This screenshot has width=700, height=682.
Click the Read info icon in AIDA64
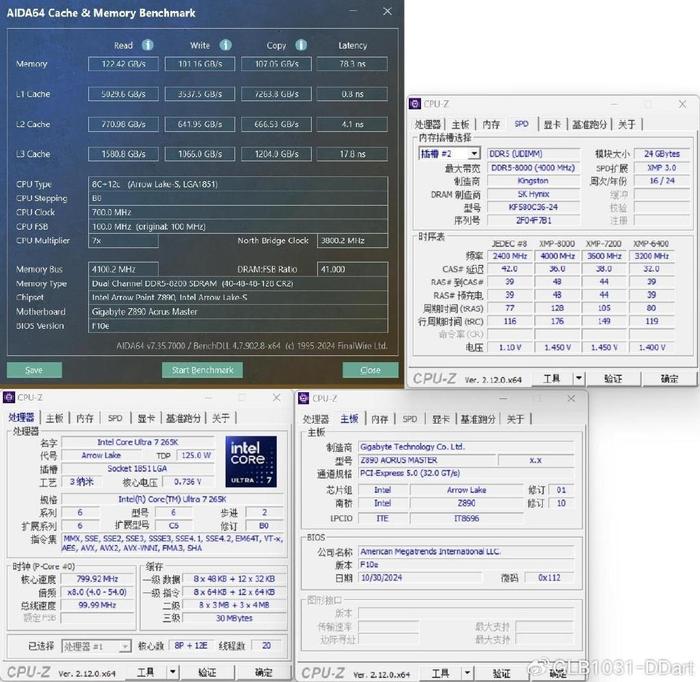[x=148, y=45]
